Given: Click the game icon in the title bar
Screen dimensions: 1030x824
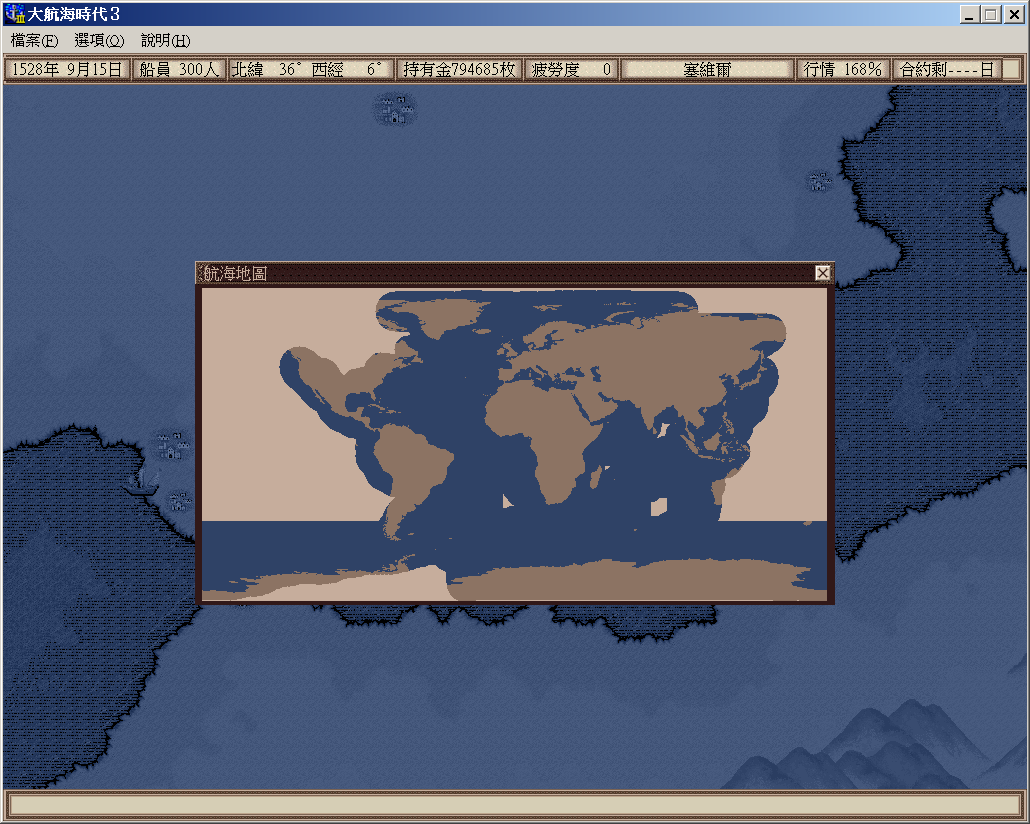Looking at the screenshot, I should click(x=15, y=14).
